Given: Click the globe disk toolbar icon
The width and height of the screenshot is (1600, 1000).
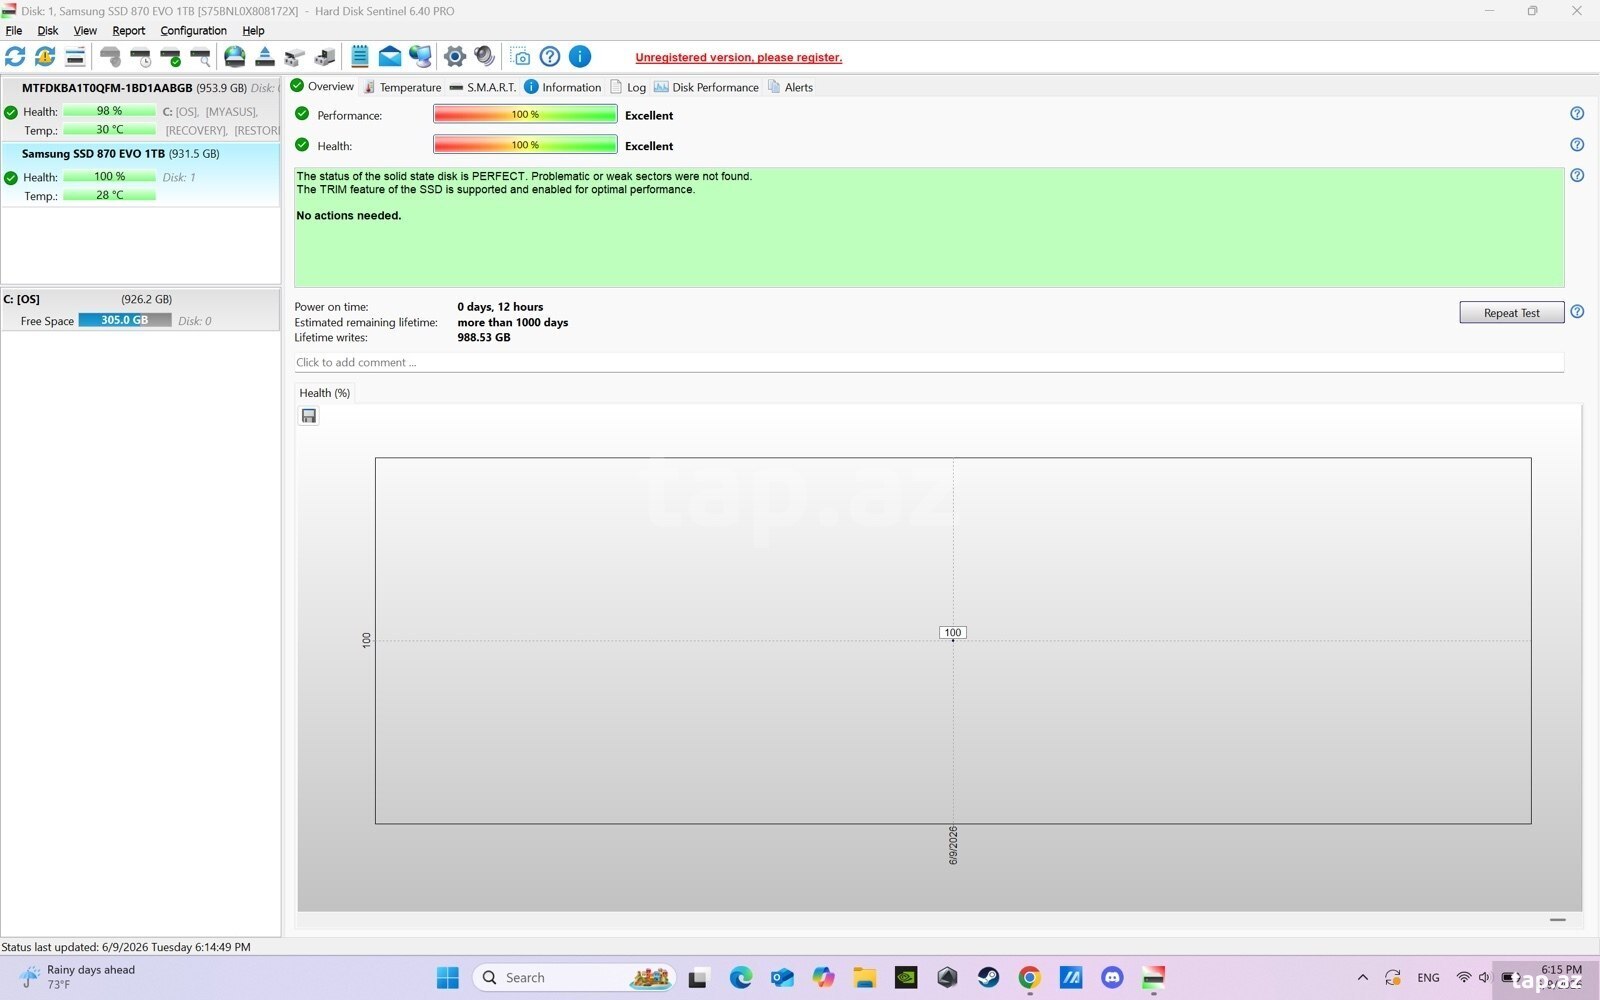Looking at the screenshot, I should (235, 57).
